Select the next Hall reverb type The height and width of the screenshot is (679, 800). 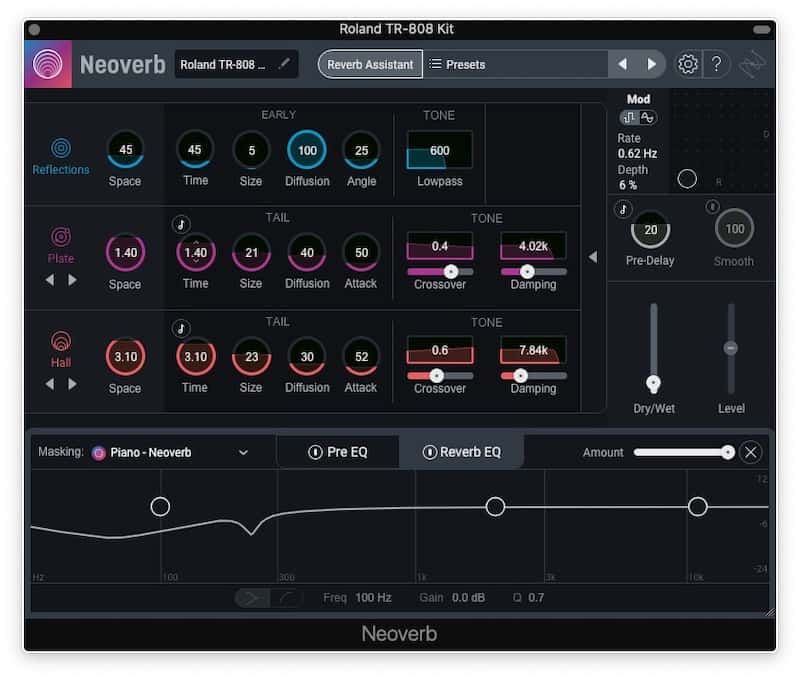[x=72, y=384]
